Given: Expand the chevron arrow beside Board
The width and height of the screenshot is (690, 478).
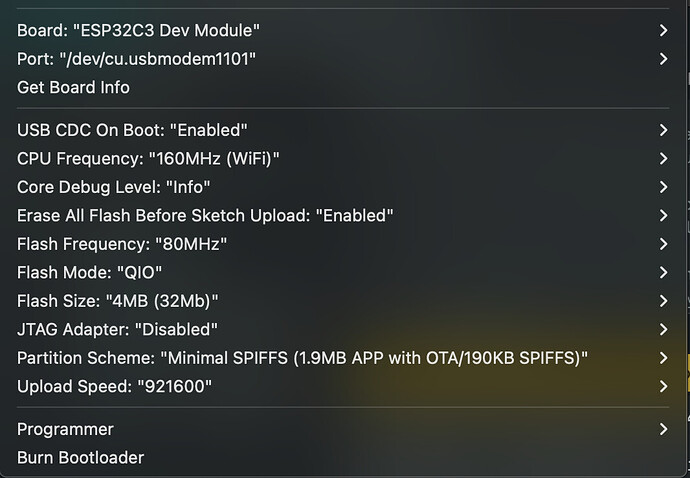Looking at the screenshot, I should pyautogui.click(x=664, y=31).
